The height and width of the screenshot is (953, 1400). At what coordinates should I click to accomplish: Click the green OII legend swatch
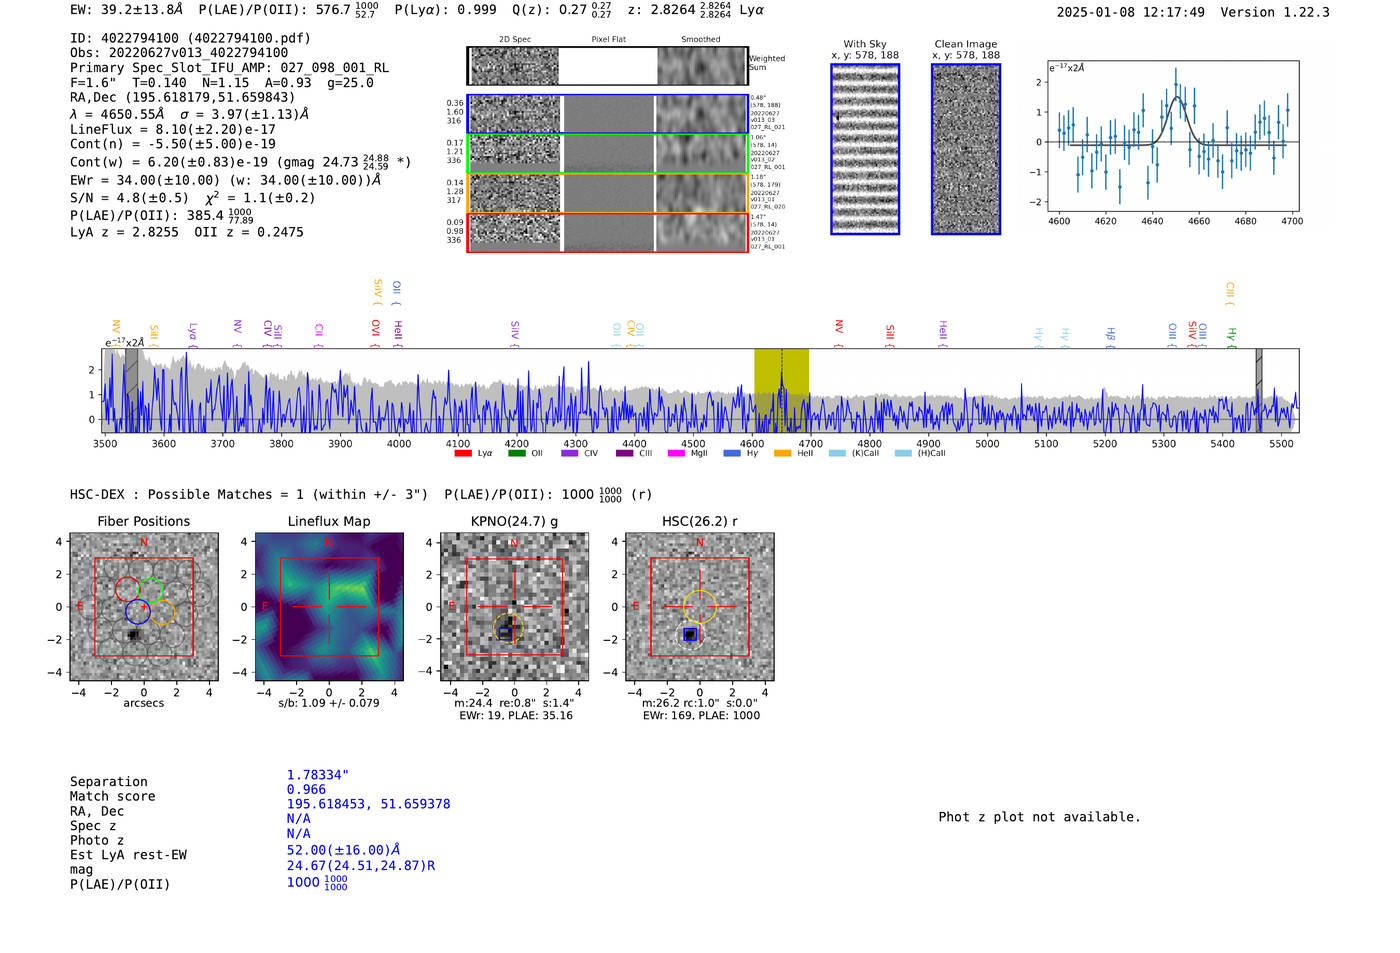click(516, 453)
